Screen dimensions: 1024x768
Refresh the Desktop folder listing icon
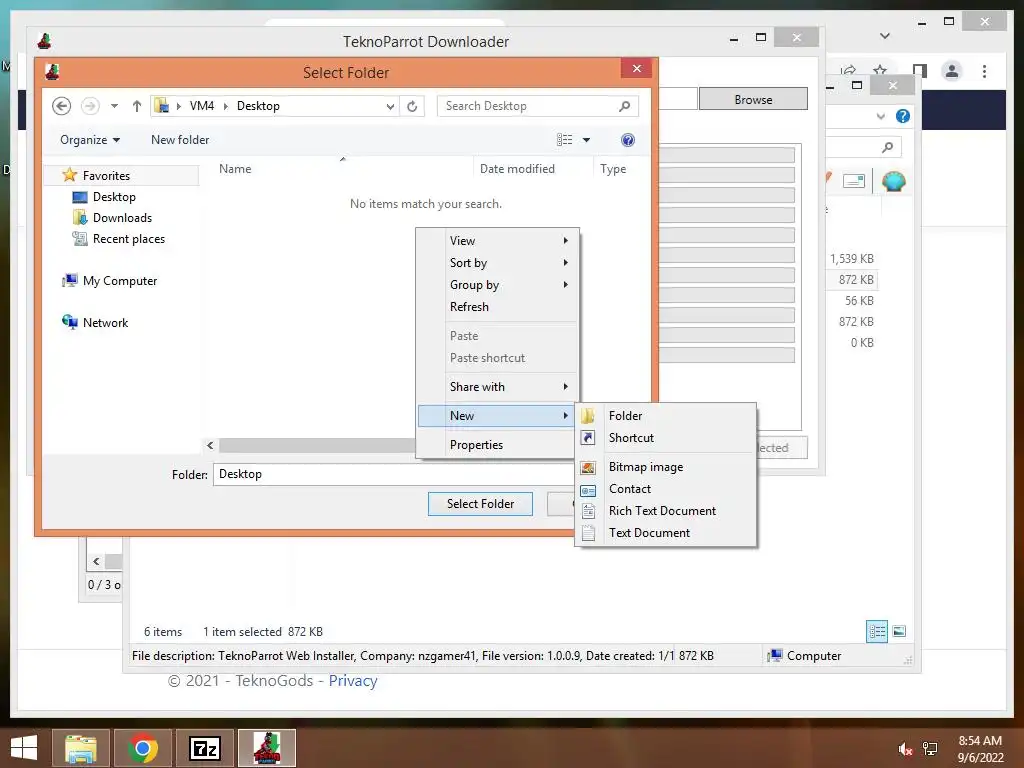(x=412, y=106)
